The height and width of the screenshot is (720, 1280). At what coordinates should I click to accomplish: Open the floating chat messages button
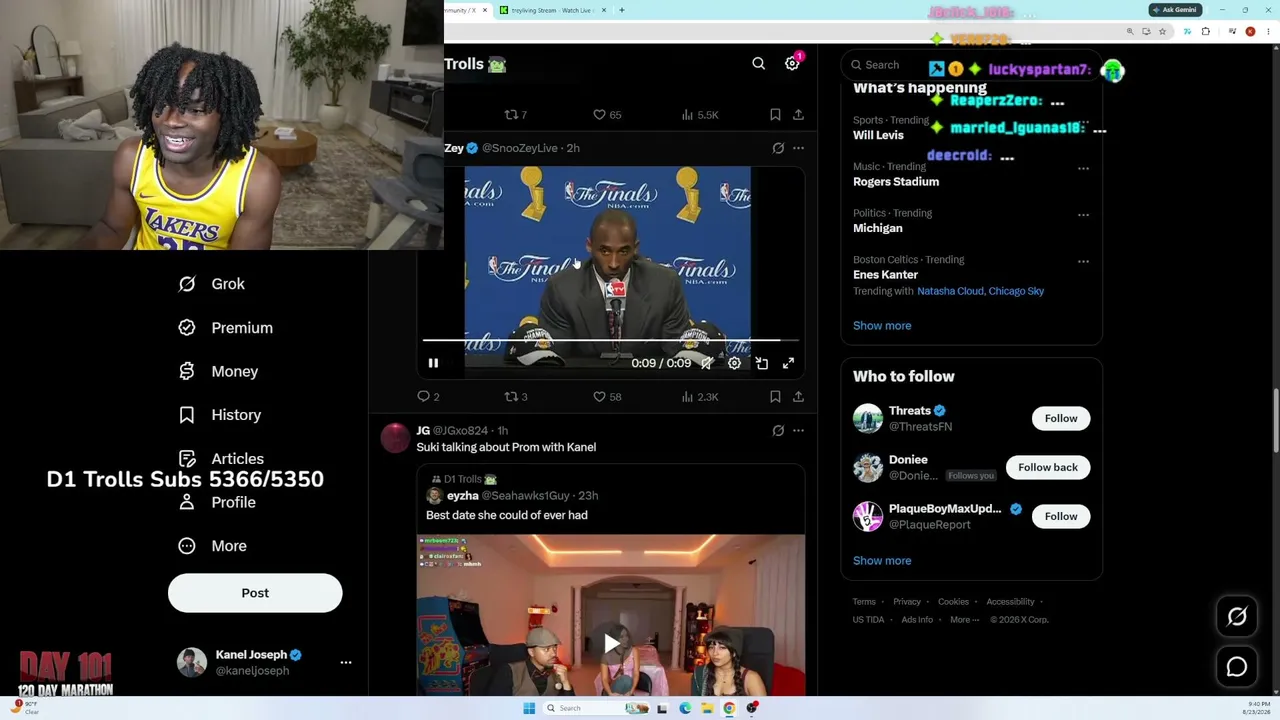pos(1237,667)
